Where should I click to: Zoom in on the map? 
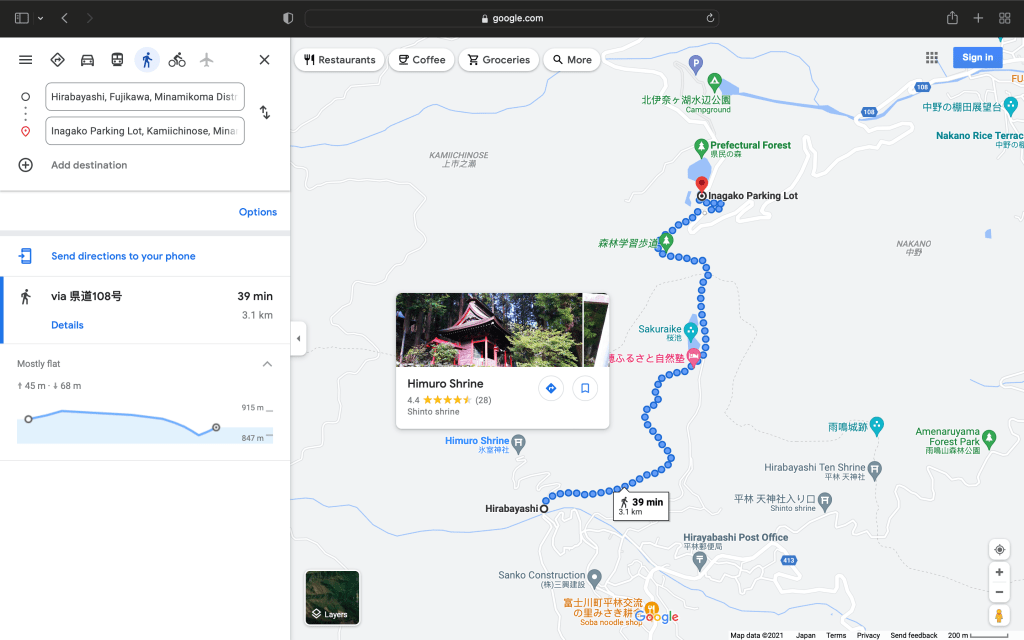click(x=999, y=573)
